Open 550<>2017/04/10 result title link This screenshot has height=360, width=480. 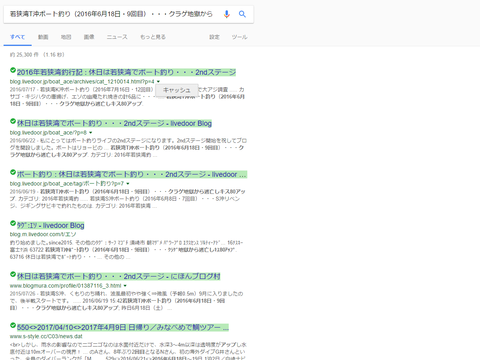pos(123,327)
